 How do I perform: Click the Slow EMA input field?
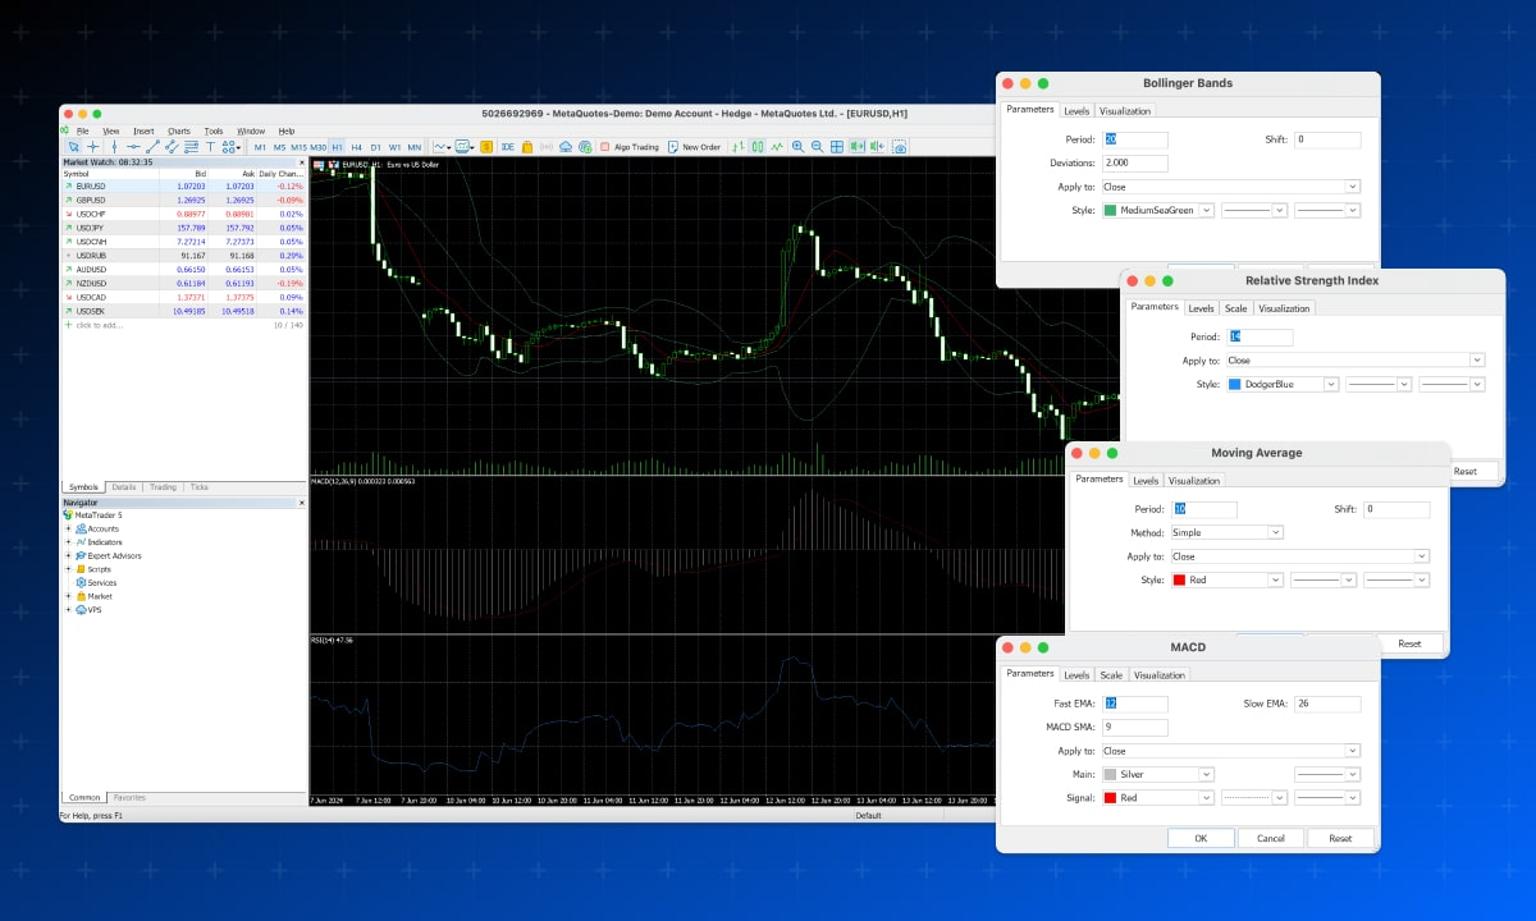click(1327, 704)
